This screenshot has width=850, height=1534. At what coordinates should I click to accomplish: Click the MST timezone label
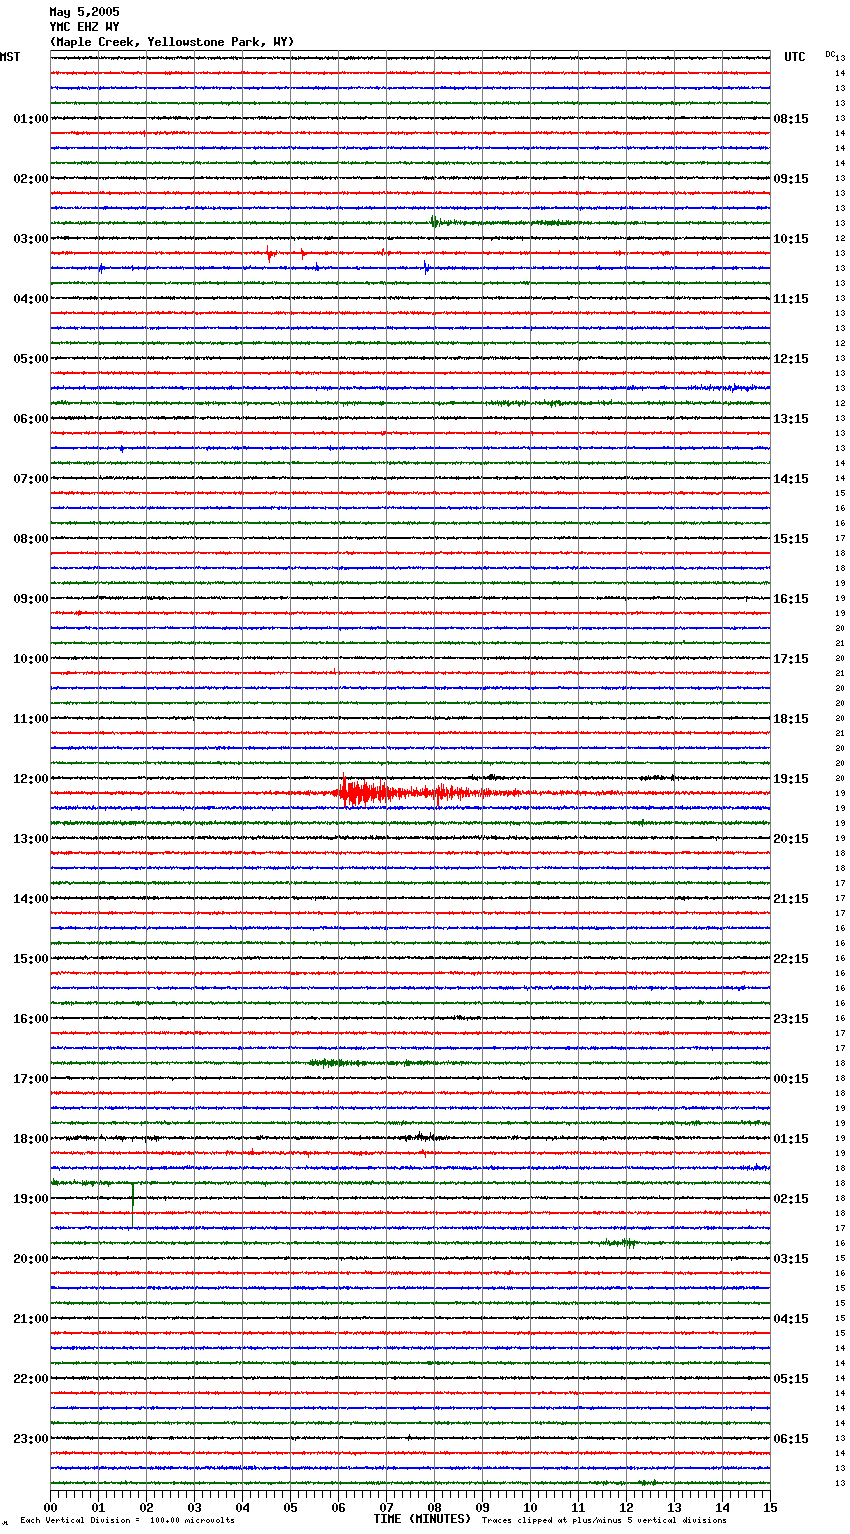coord(10,57)
